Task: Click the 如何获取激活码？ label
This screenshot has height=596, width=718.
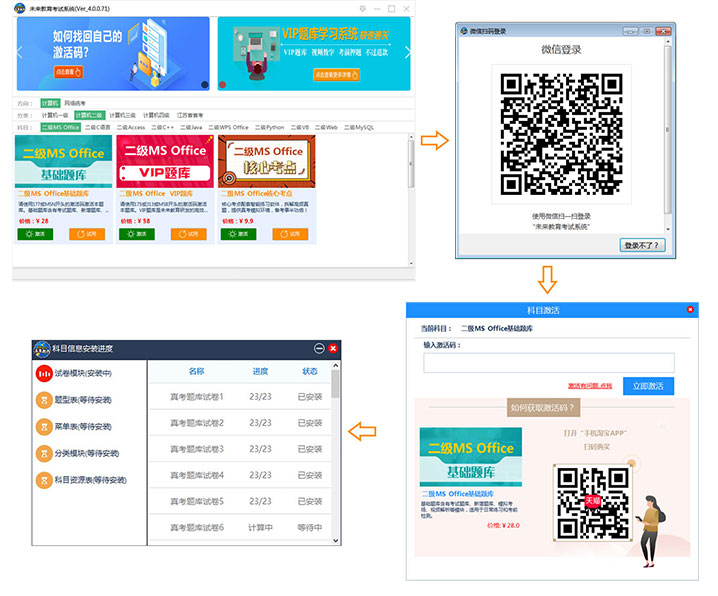Action: (543, 407)
